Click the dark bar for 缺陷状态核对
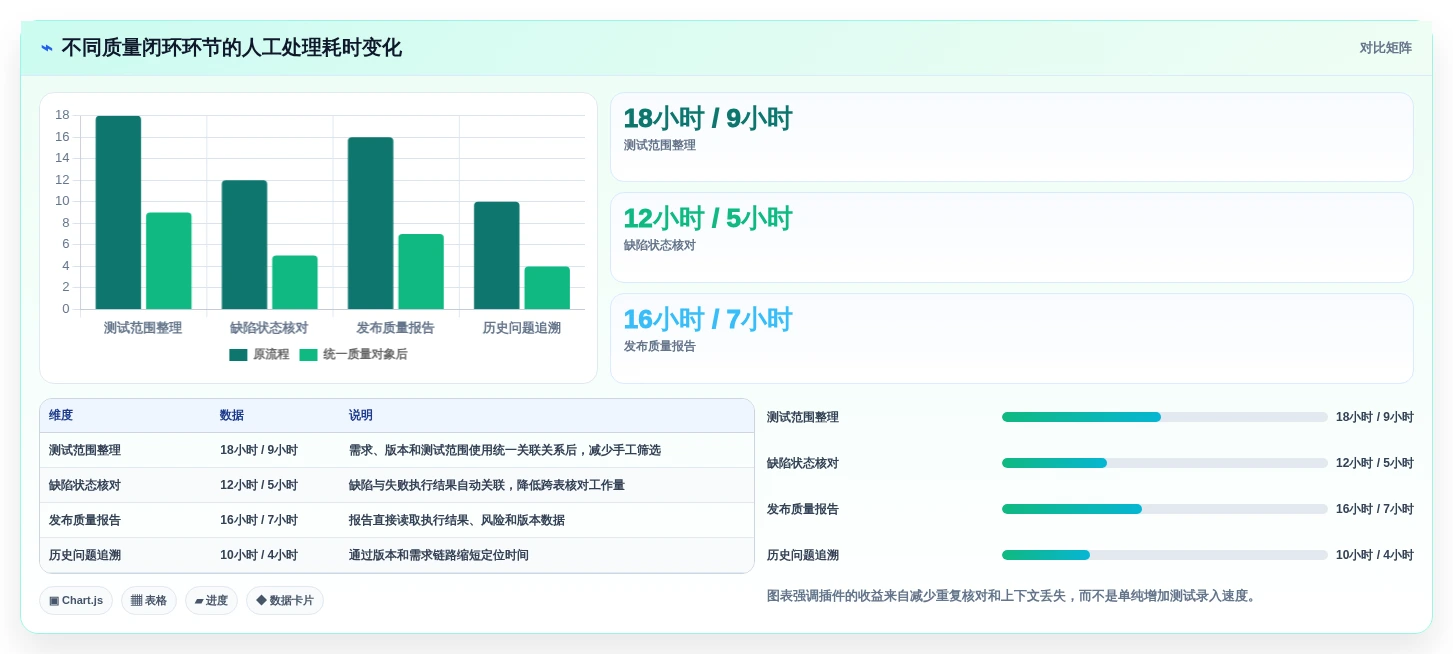The image size is (1453, 654). point(244,245)
